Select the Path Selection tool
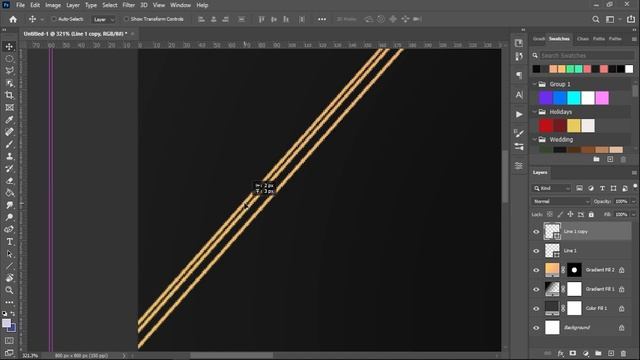 tap(9, 254)
